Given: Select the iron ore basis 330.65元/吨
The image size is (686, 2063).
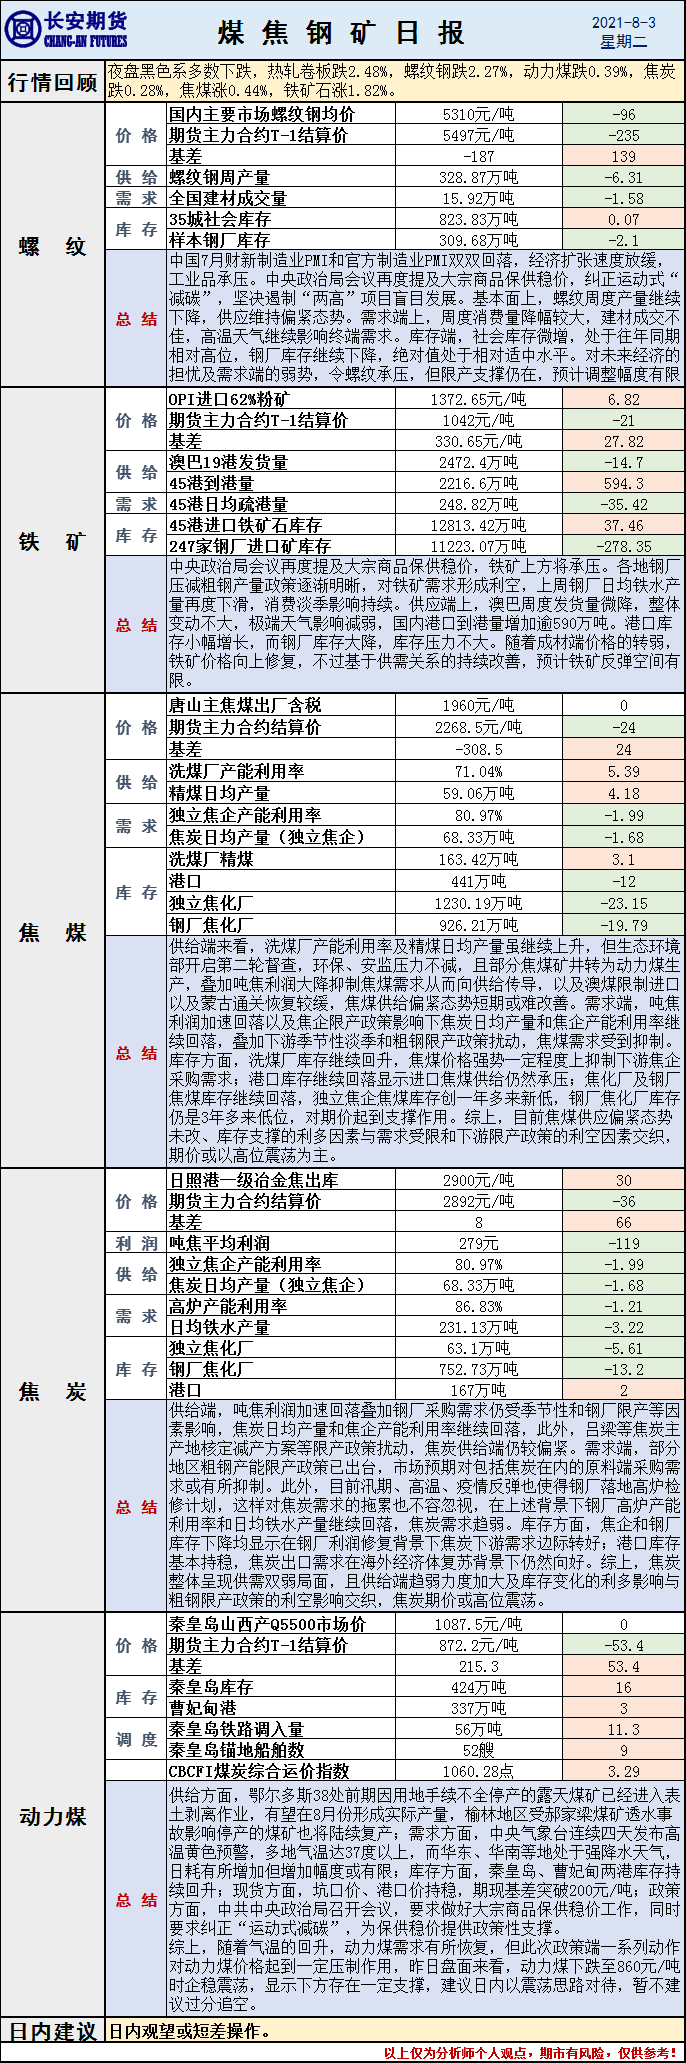Looking at the screenshot, I should (x=478, y=441).
